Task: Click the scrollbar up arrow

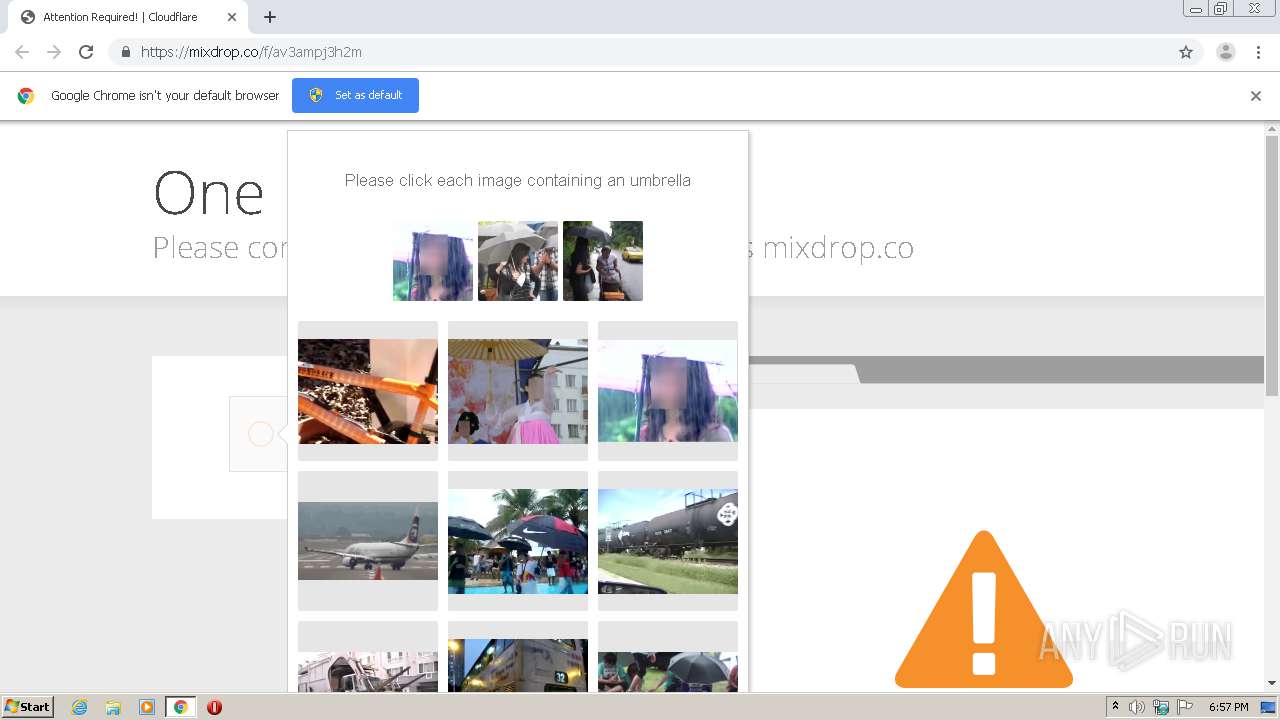Action: click(x=1272, y=128)
